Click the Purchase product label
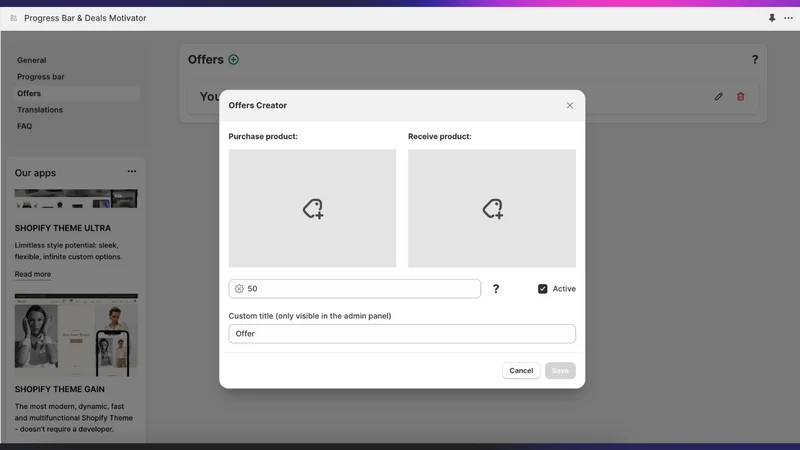The height and width of the screenshot is (450, 800). pyautogui.click(x=263, y=136)
